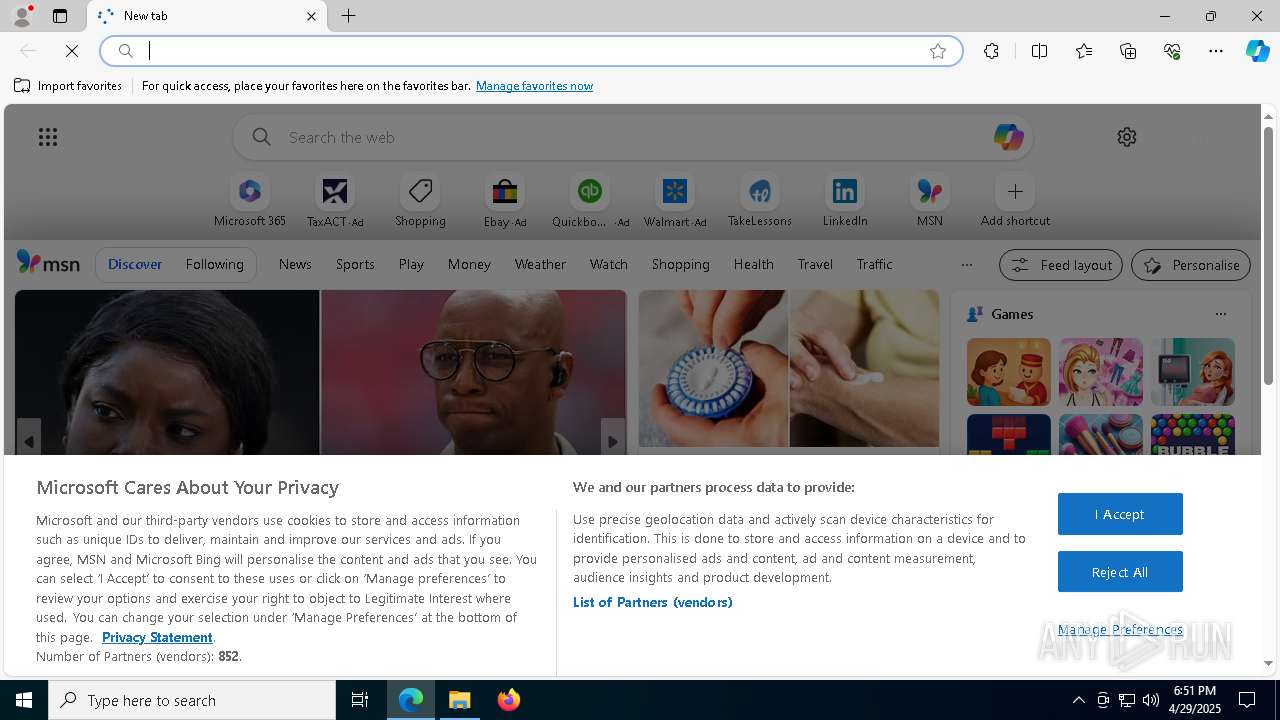
Task: Click Reject All button
Action: (1120, 572)
